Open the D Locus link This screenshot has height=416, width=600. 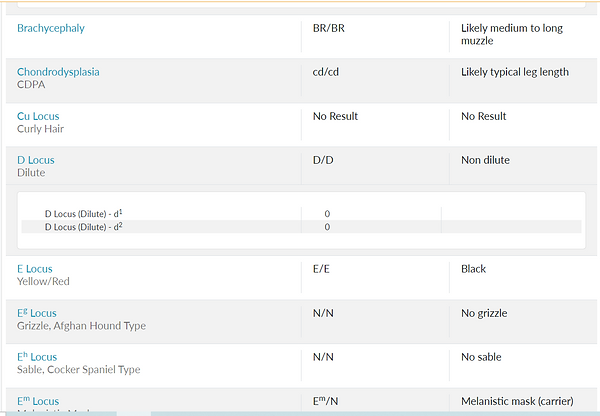35,160
